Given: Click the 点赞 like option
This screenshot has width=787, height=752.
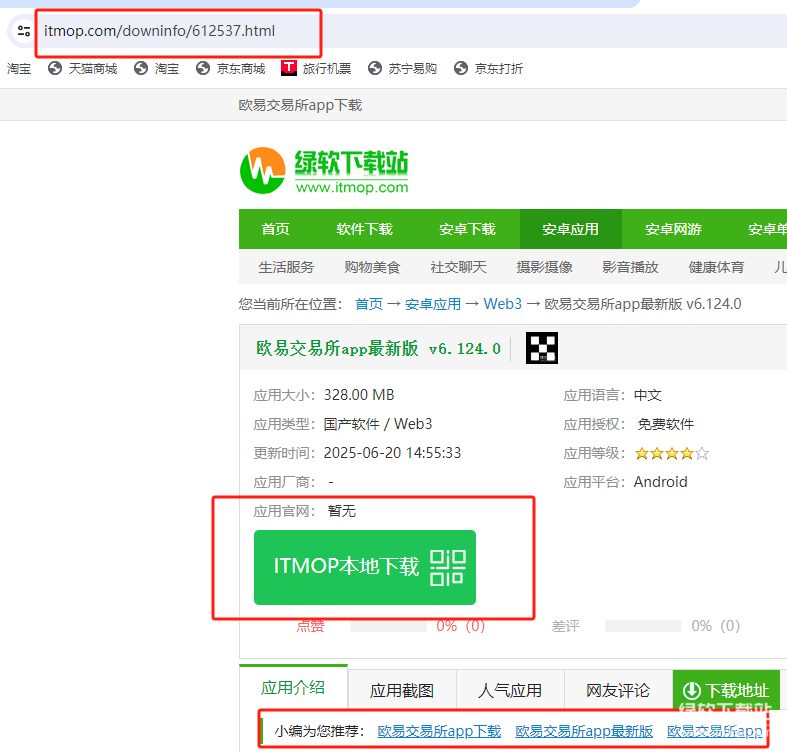Looking at the screenshot, I should (310, 626).
